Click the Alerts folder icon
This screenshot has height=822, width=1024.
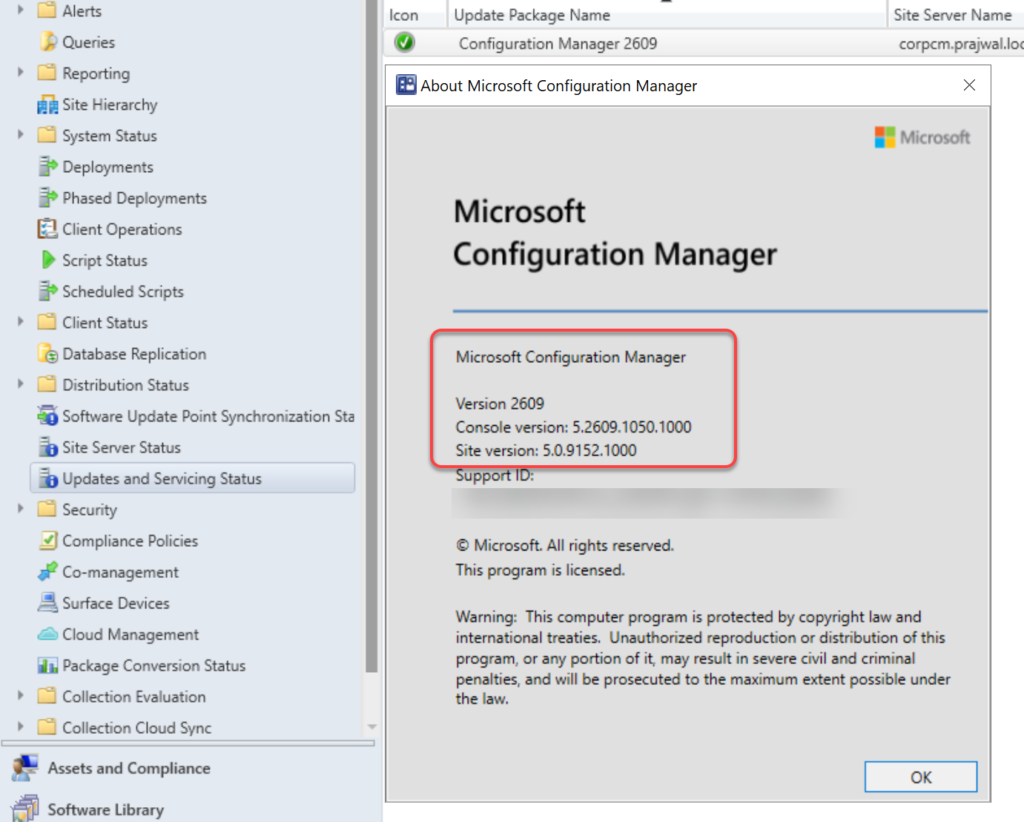tap(46, 10)
